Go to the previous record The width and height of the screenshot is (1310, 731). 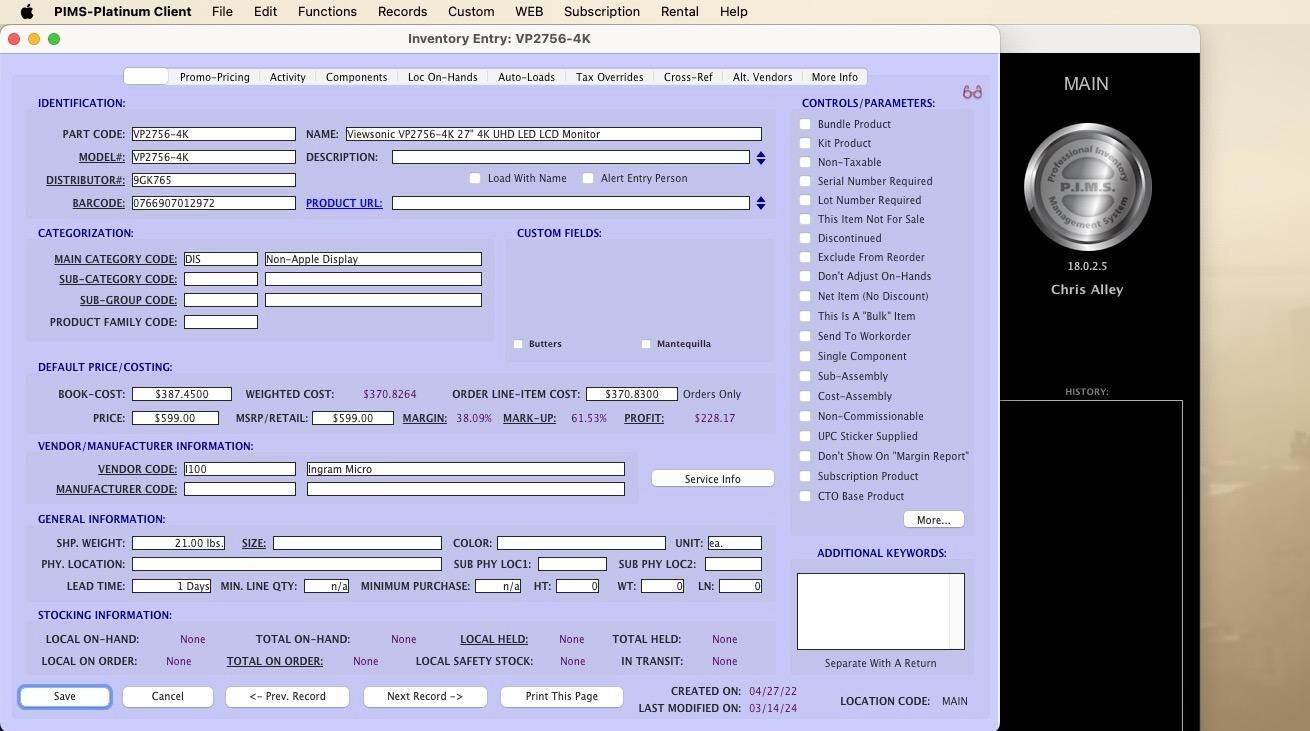coord(287,696)
